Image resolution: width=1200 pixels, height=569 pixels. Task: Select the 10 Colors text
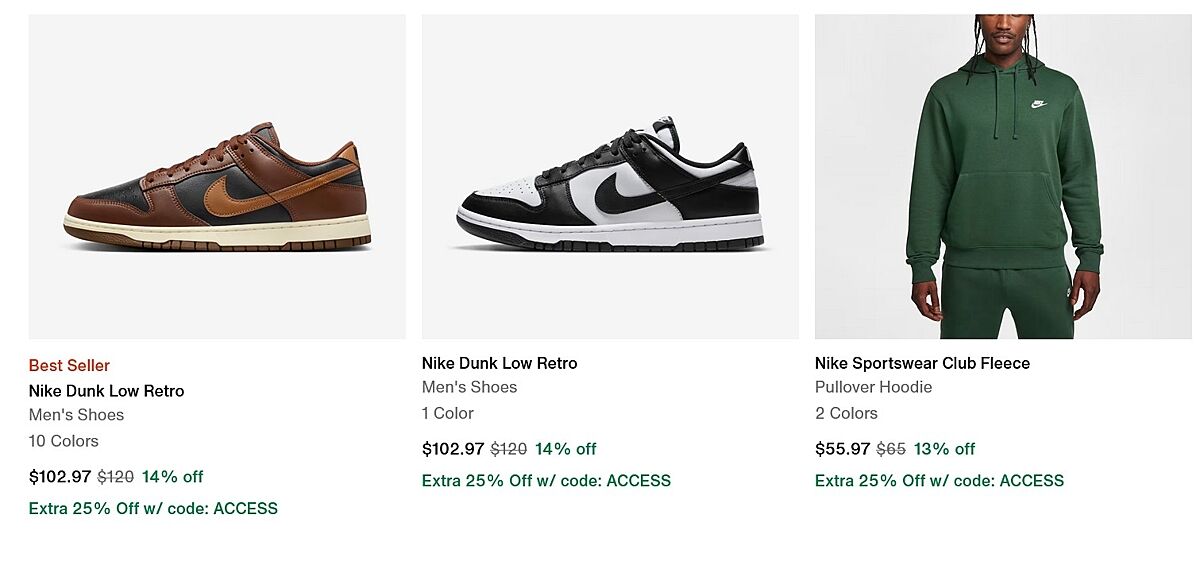pos(63,441)
